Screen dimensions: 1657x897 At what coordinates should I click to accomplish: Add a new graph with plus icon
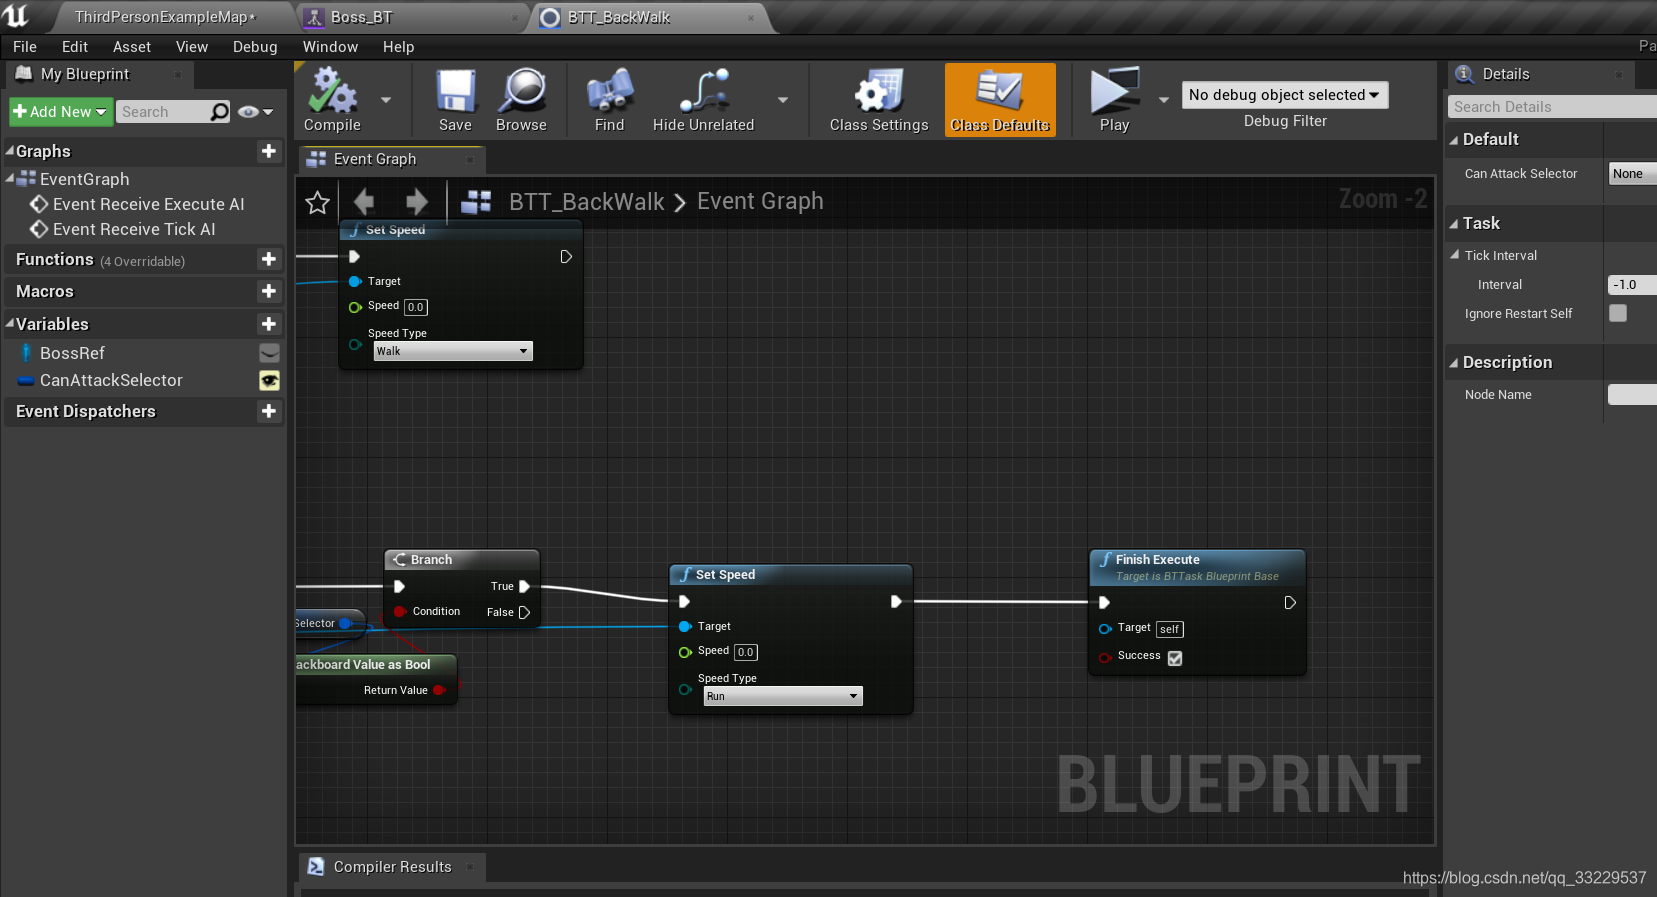tap(269, 151)
